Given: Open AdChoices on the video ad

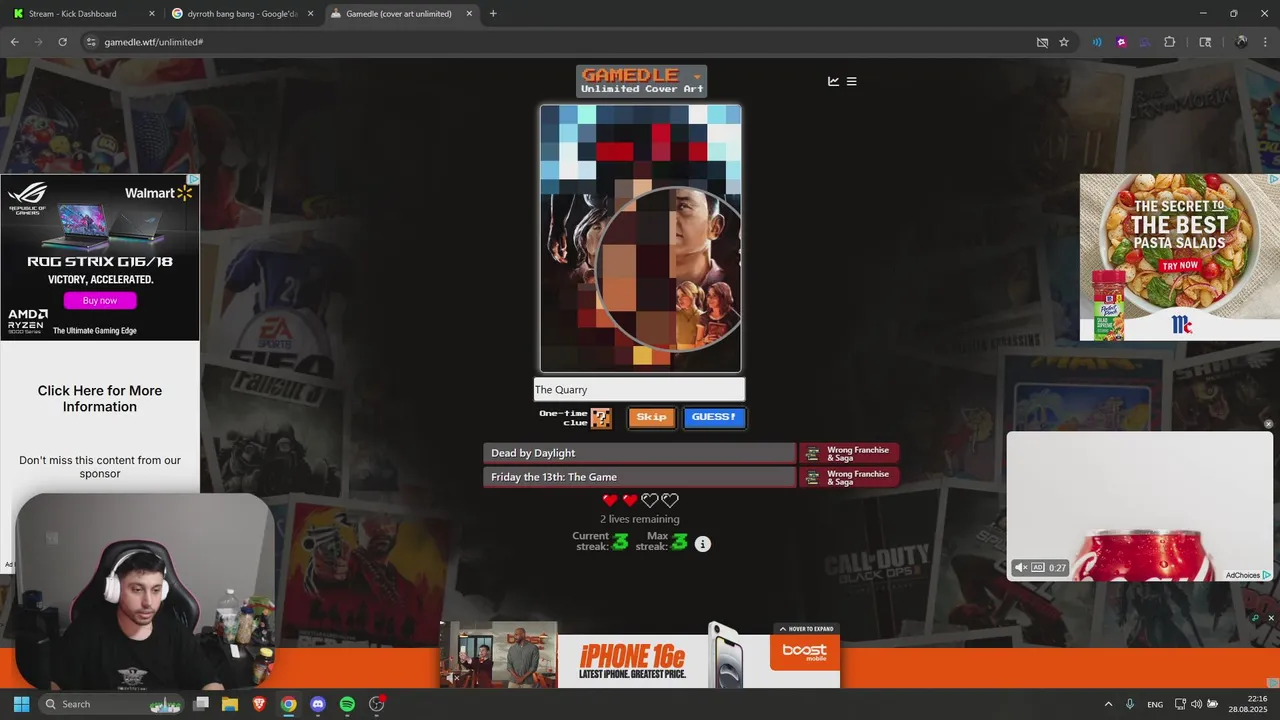Looking at the screenshot, I should pos(1248,575).
